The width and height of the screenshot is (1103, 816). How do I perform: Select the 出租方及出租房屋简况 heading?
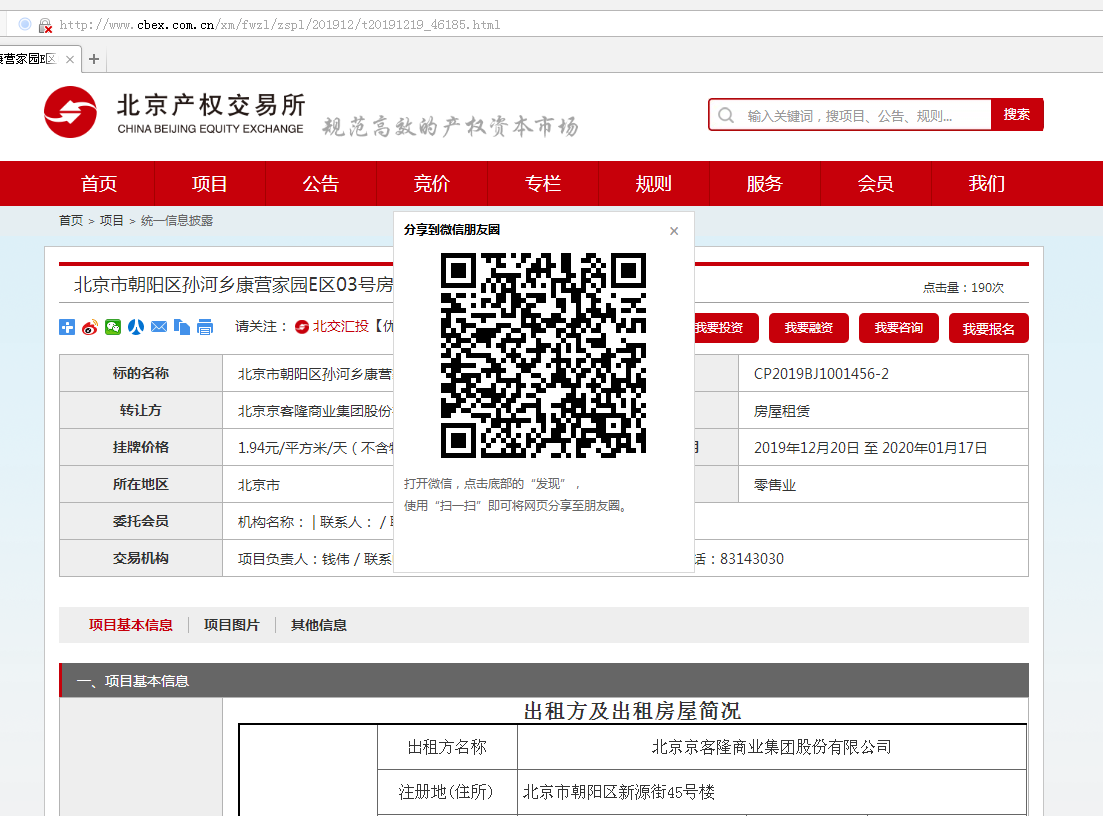[x=632, y=711]
